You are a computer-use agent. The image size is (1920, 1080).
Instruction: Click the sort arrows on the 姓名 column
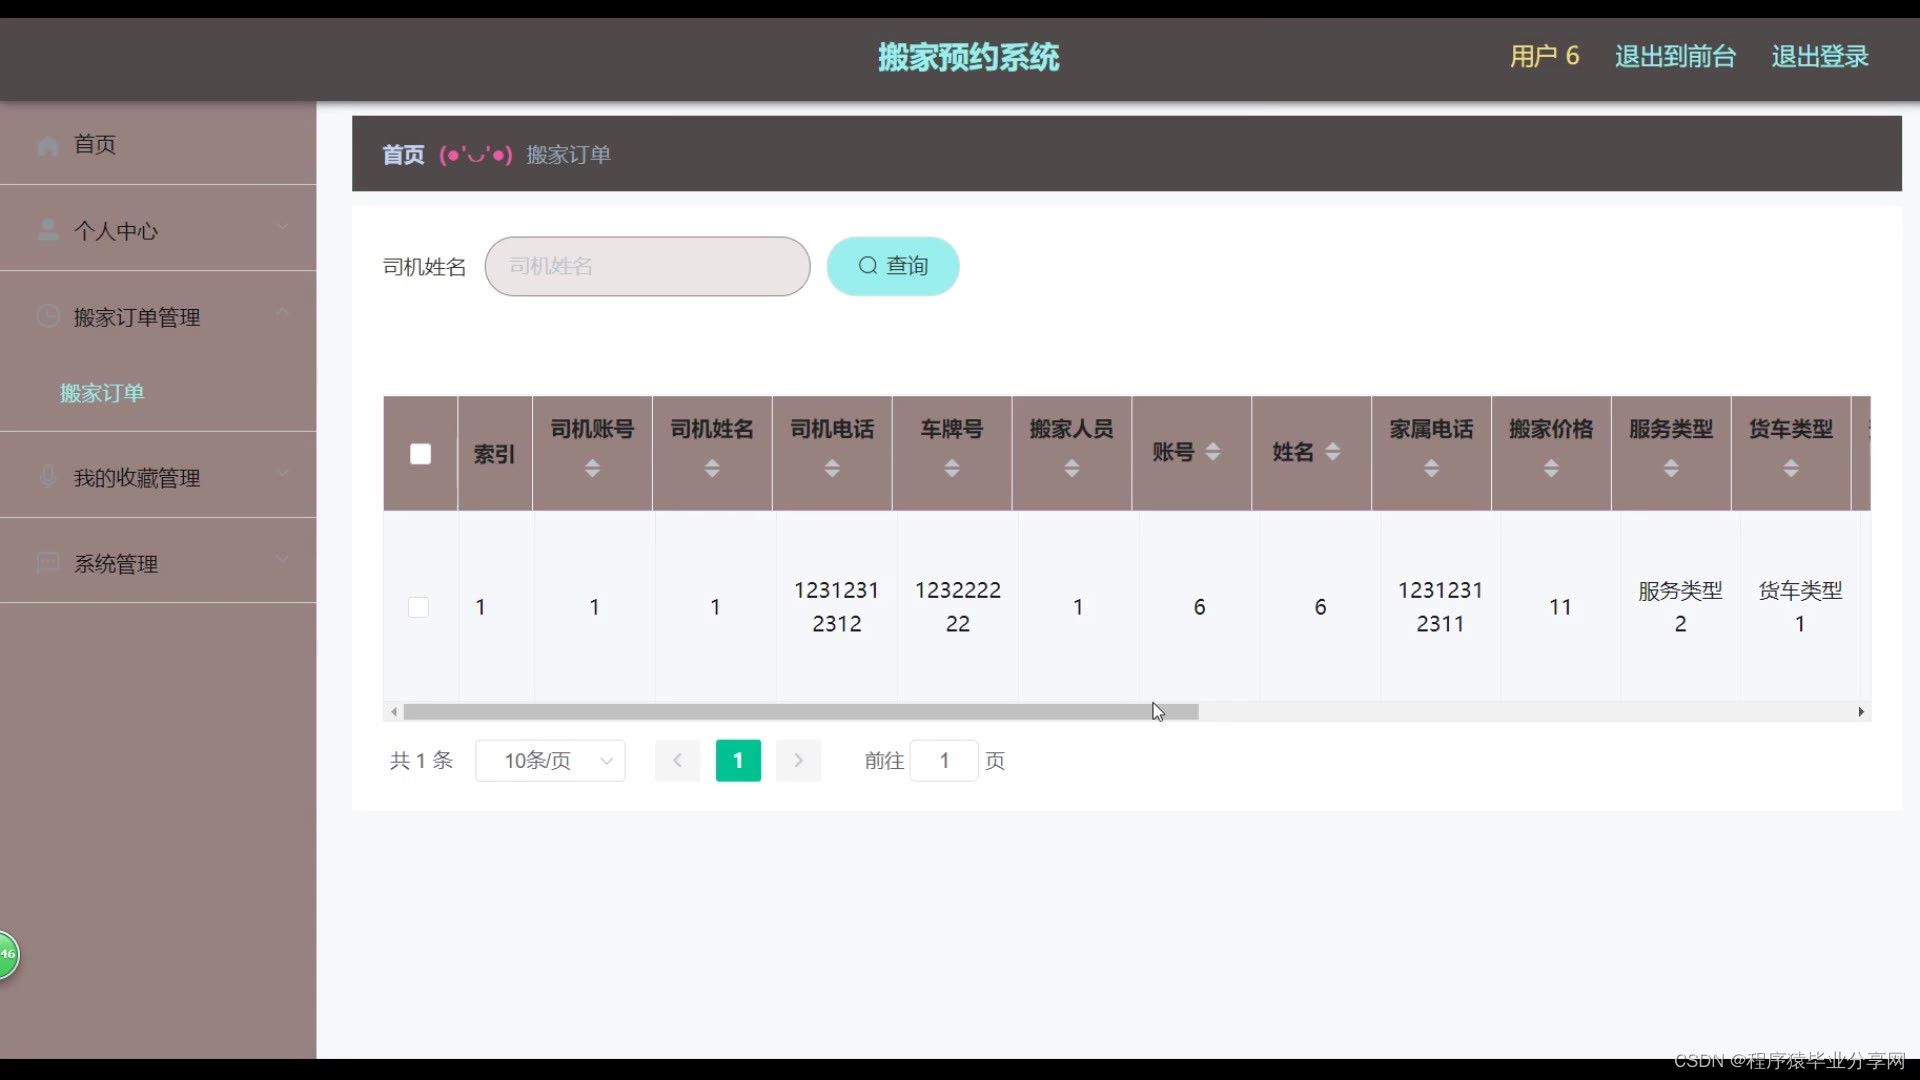point(1332,452)
